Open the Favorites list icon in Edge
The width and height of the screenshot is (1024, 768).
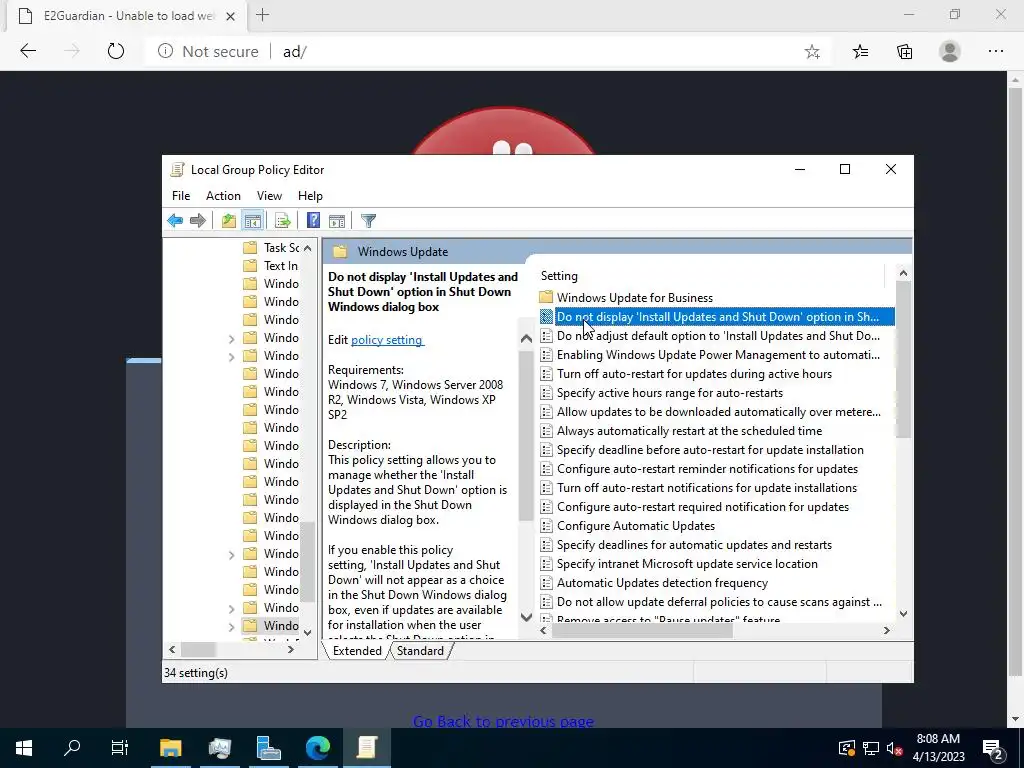click(861, 52)
